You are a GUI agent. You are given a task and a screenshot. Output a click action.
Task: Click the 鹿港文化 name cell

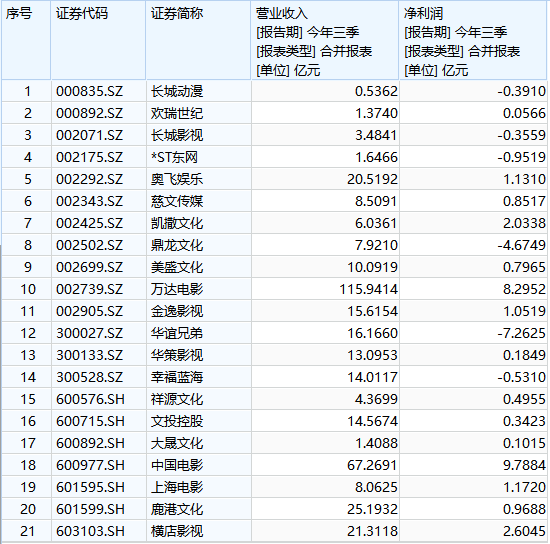[198, 509]
